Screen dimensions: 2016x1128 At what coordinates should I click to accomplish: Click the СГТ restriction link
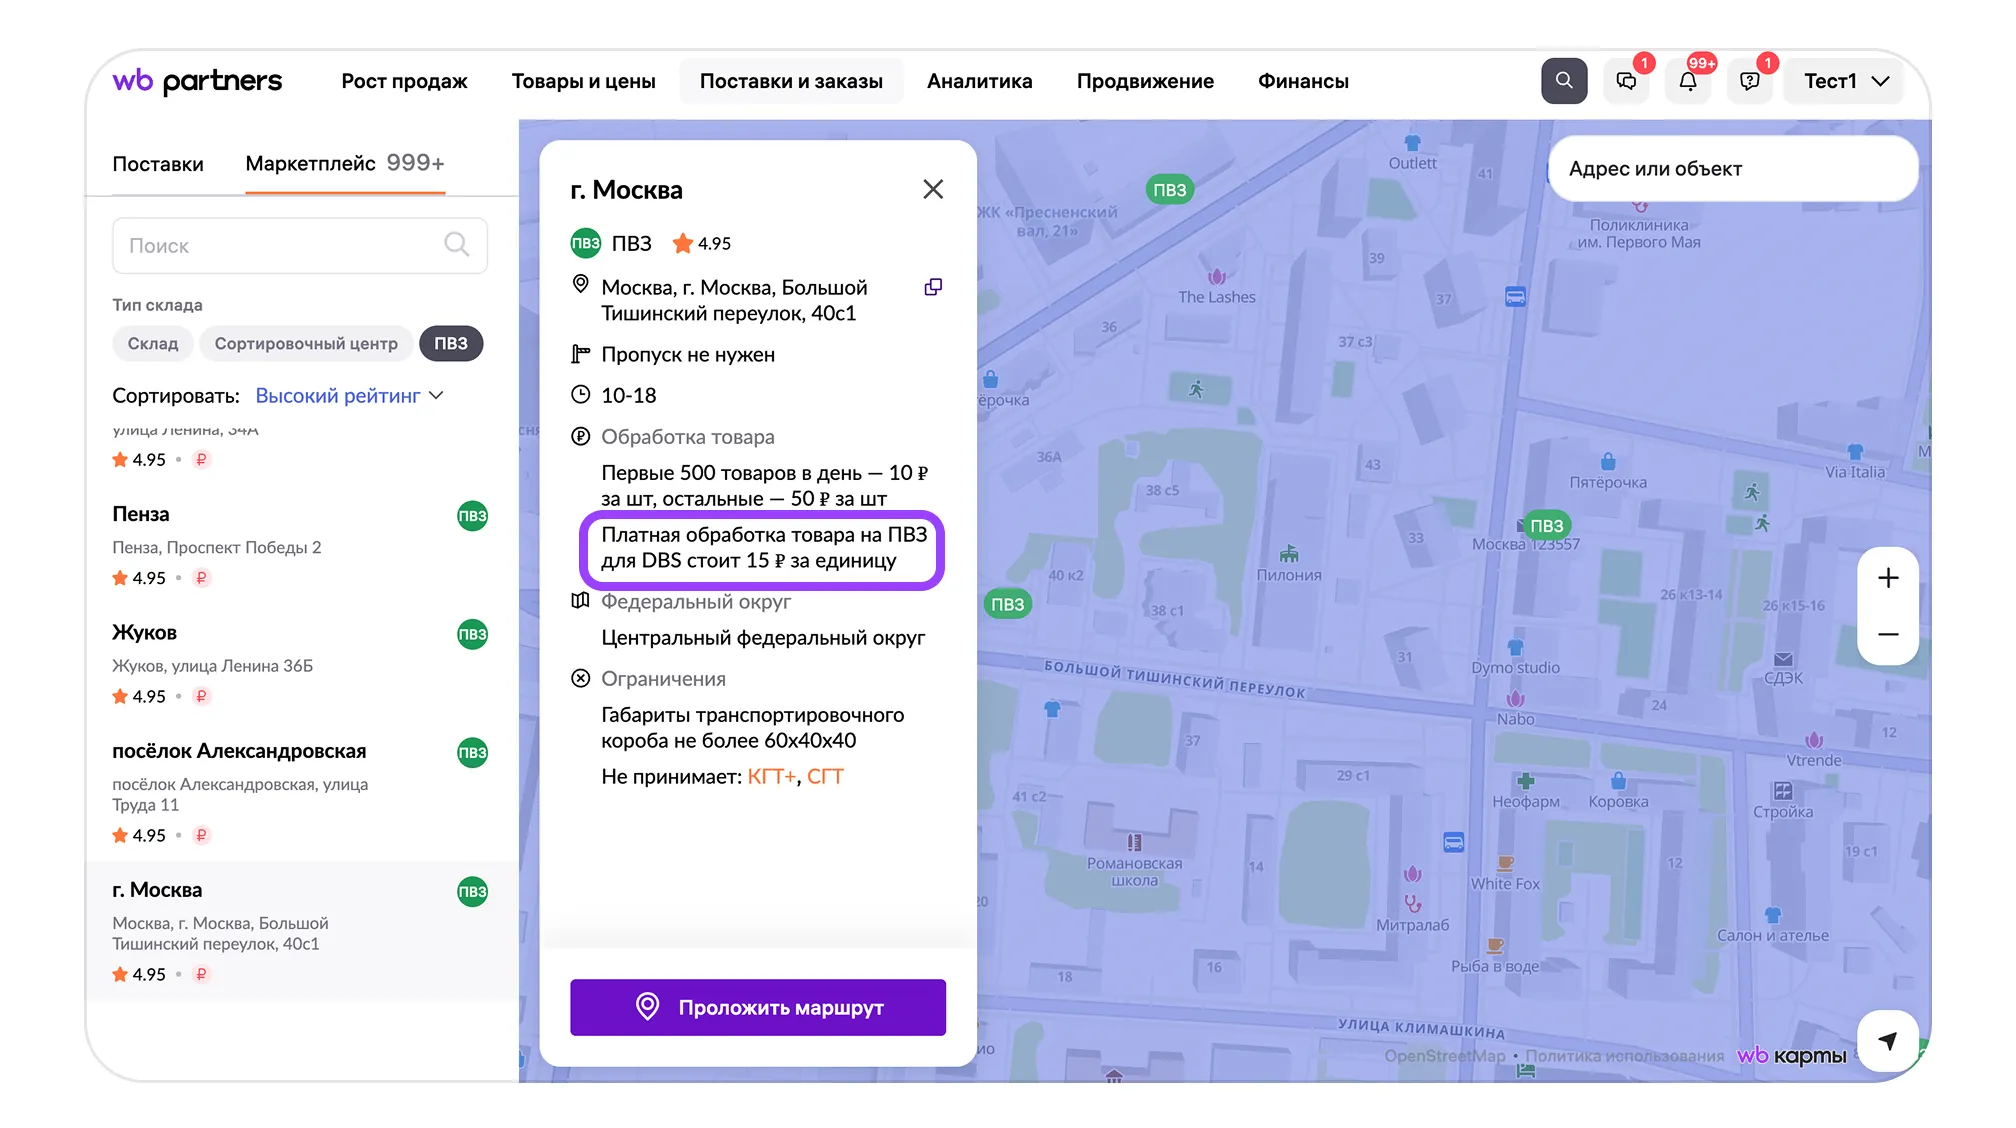pyautogui.click(x=825, y=777)
